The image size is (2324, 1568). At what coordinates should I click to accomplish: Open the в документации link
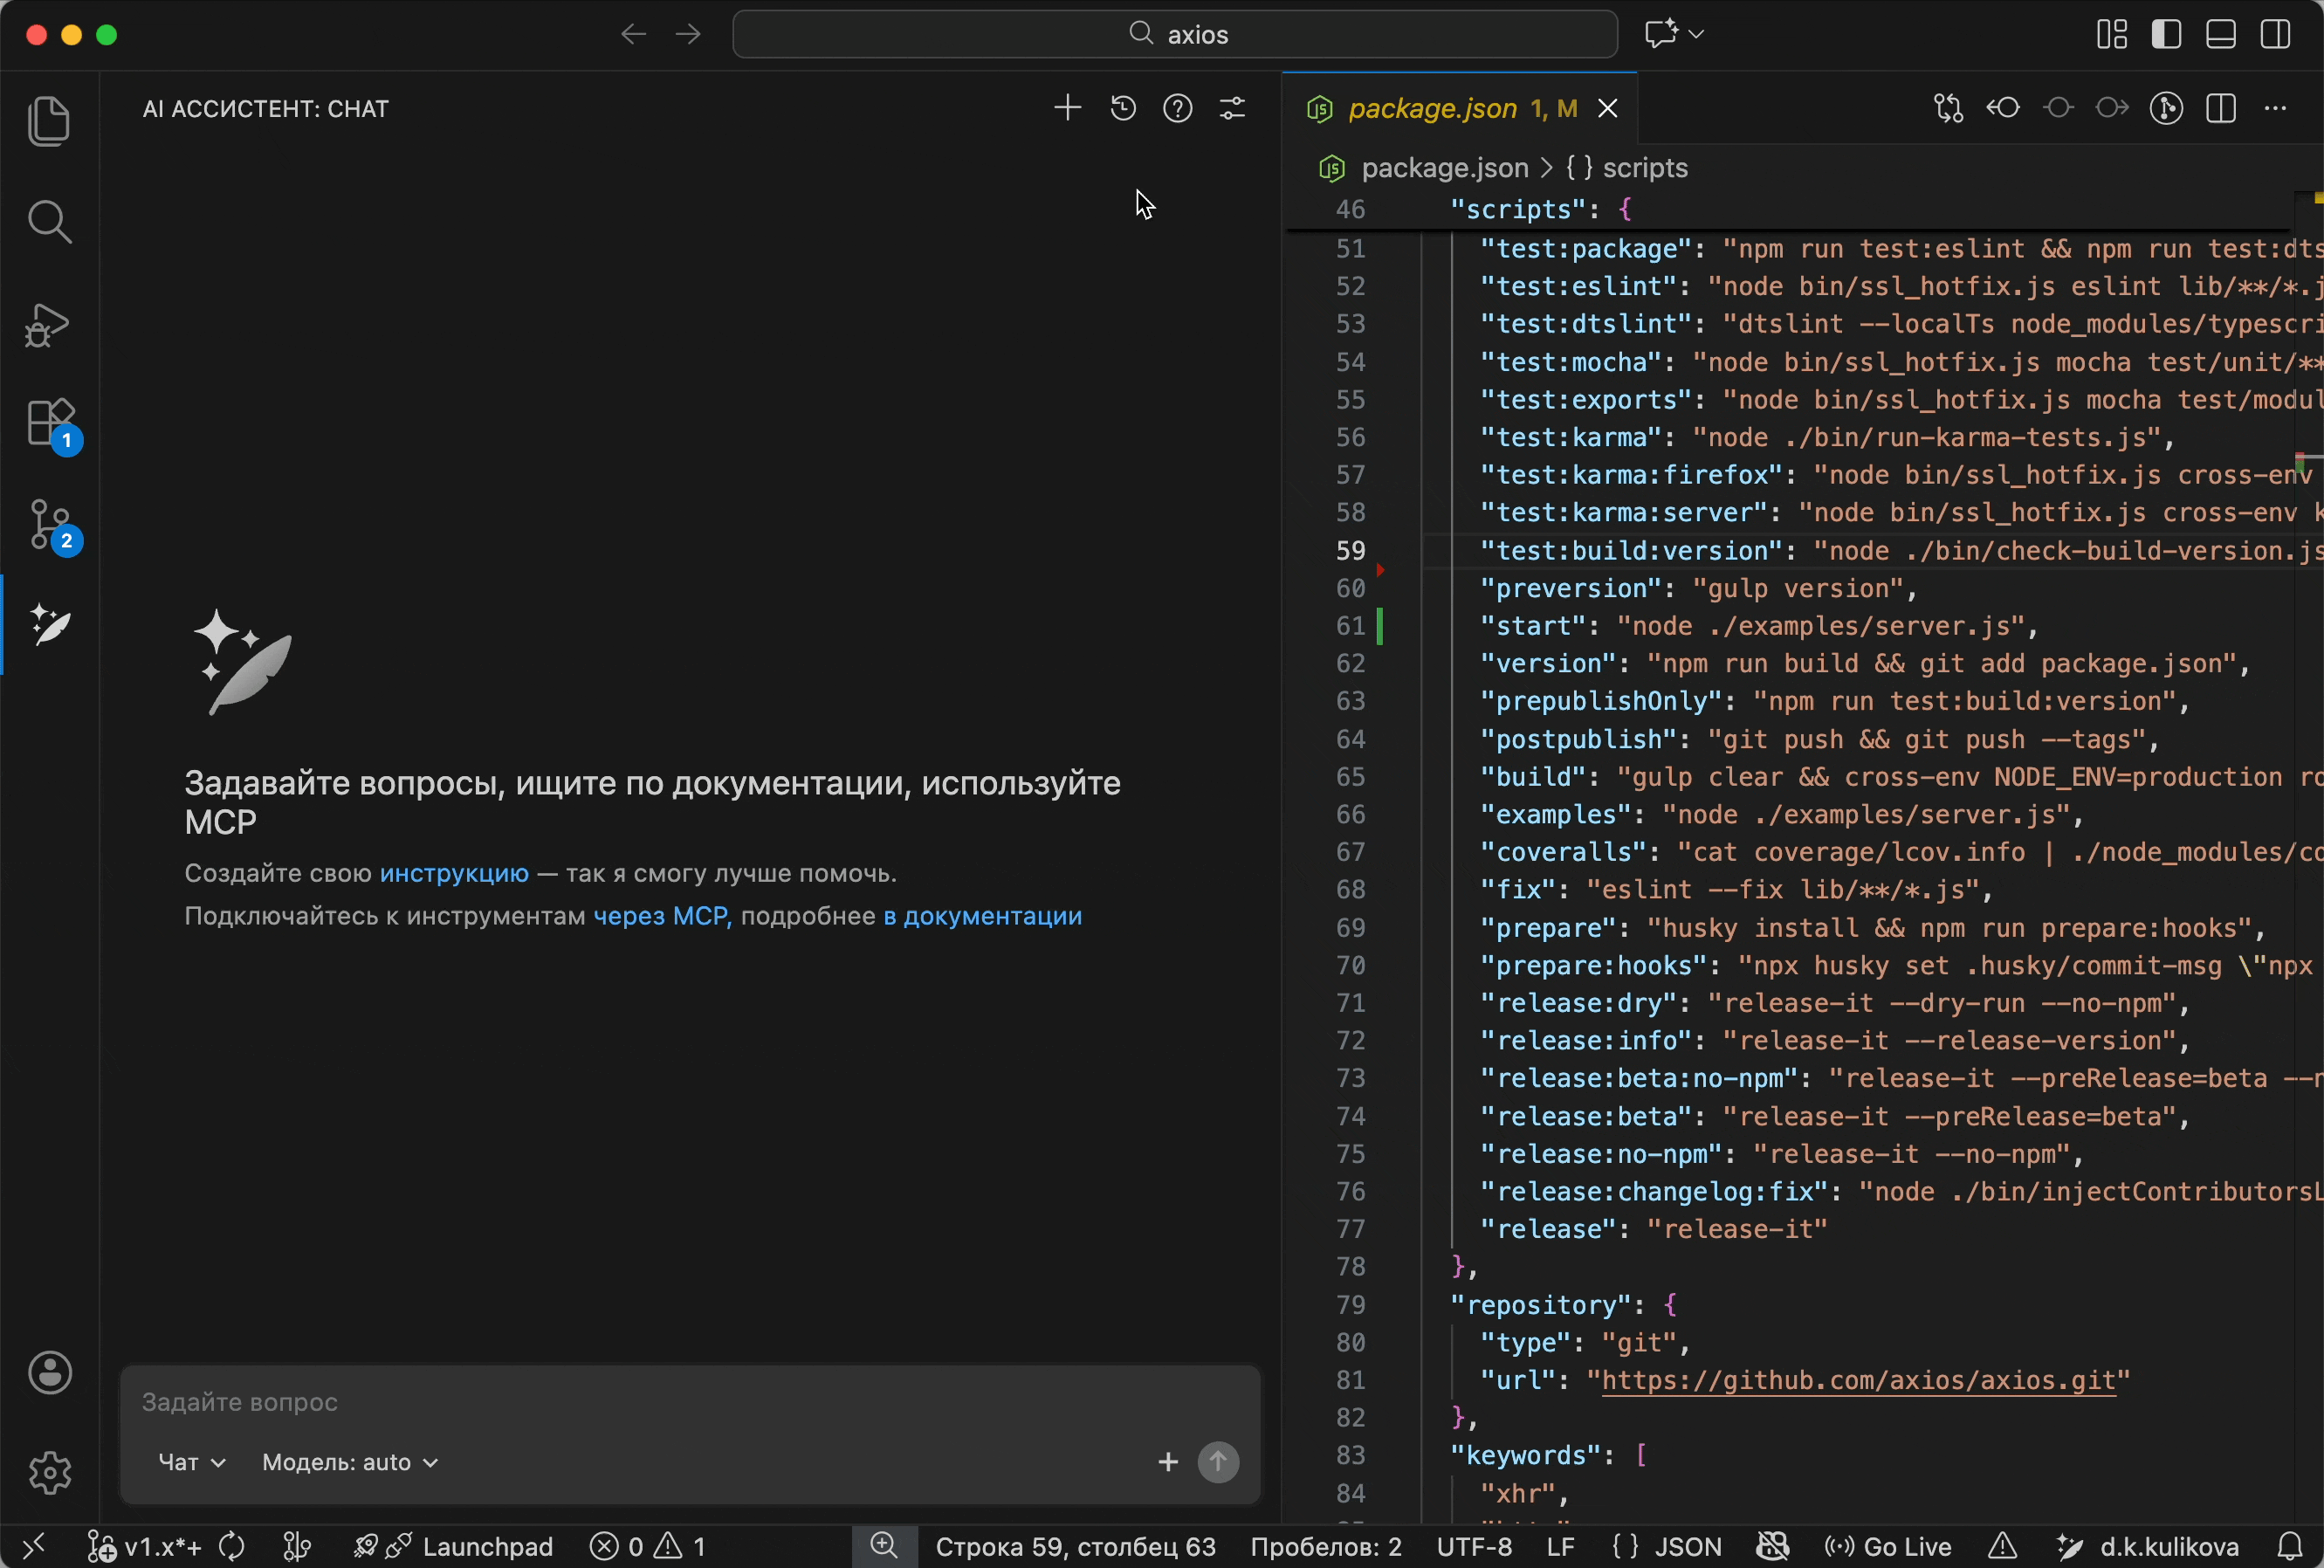982,916
